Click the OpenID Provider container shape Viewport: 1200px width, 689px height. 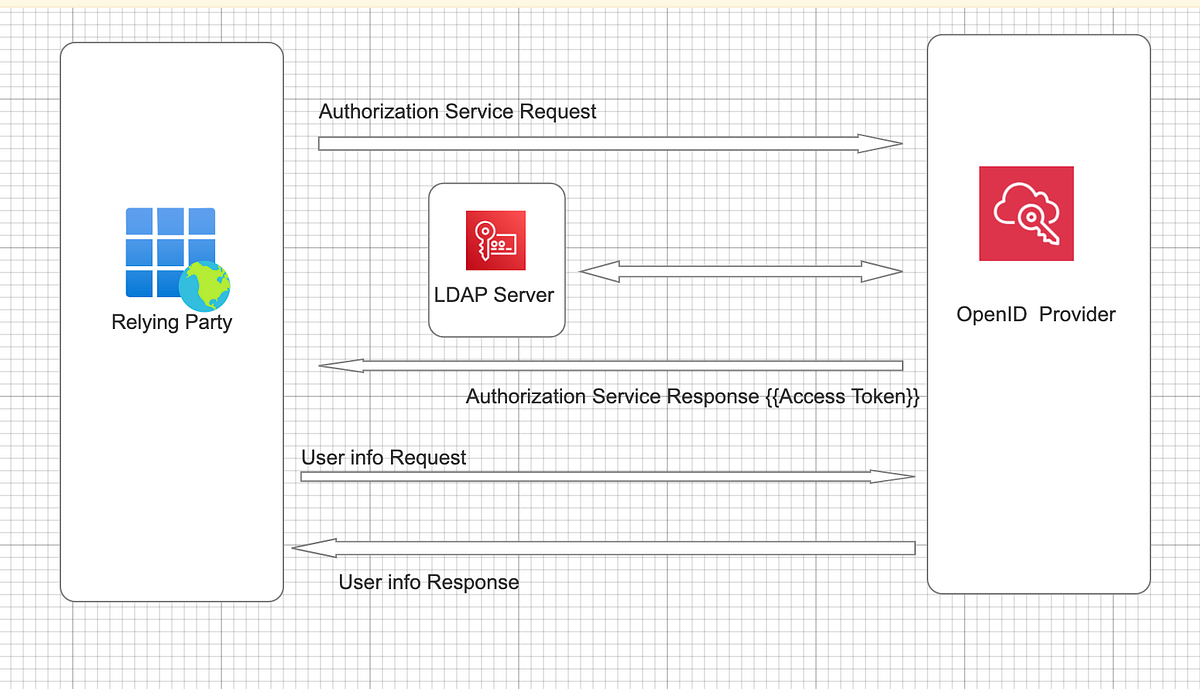(1037, 450)
